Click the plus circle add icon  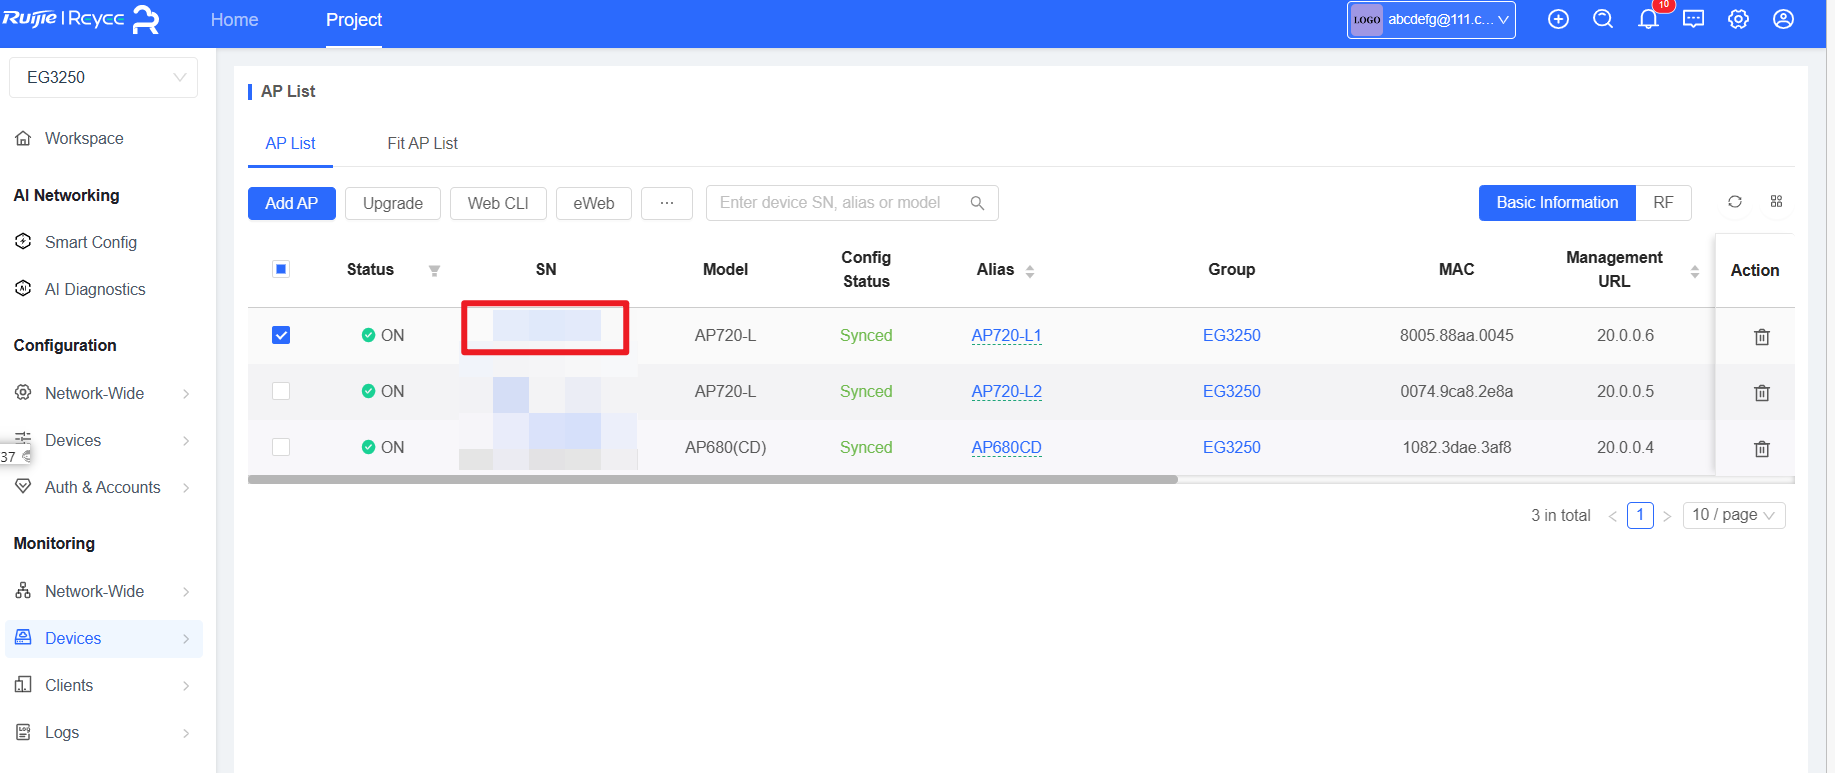(1558, 20)
